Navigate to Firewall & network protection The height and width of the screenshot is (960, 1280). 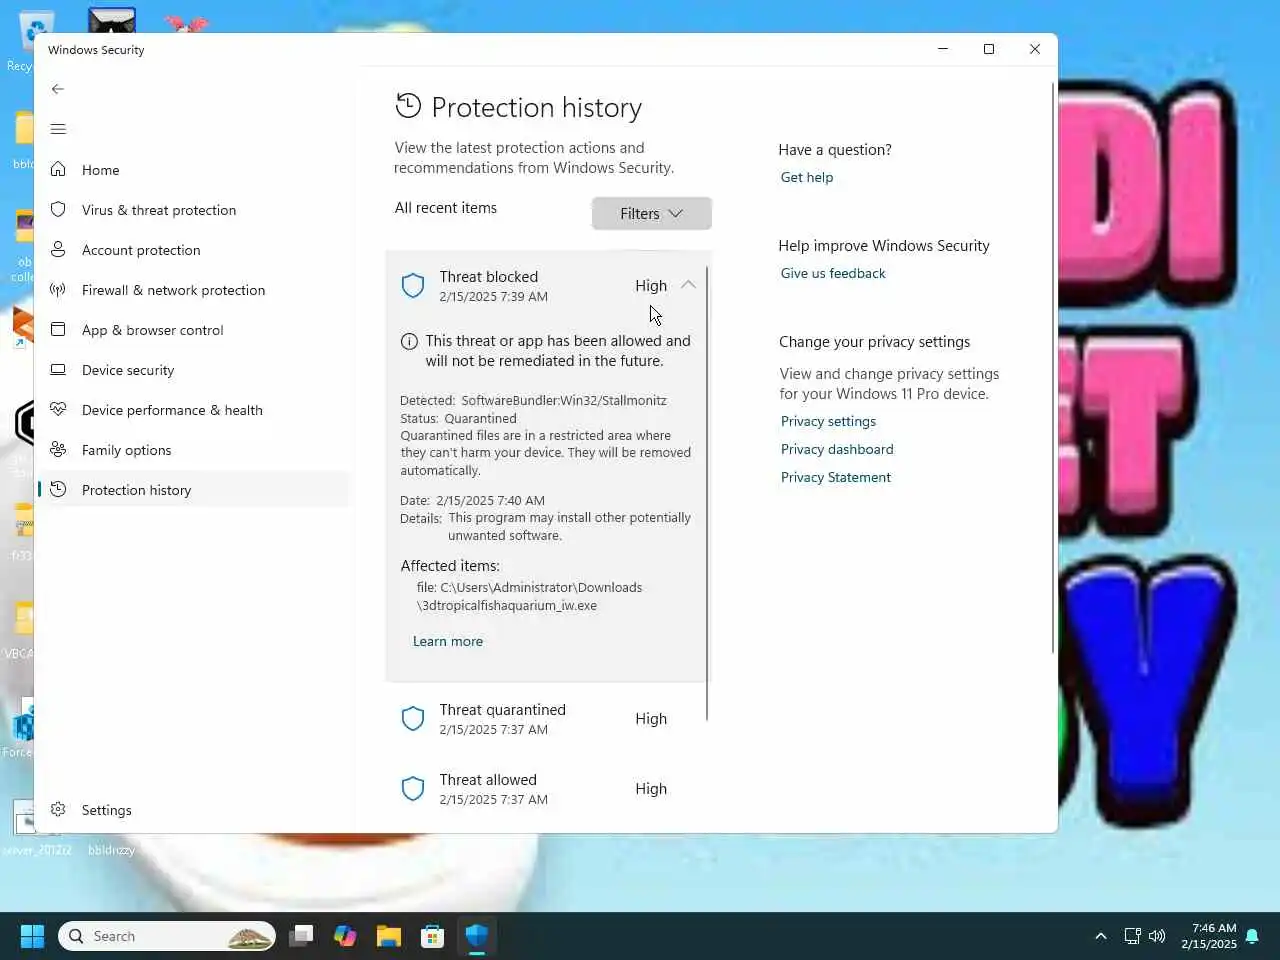[194, 290]
